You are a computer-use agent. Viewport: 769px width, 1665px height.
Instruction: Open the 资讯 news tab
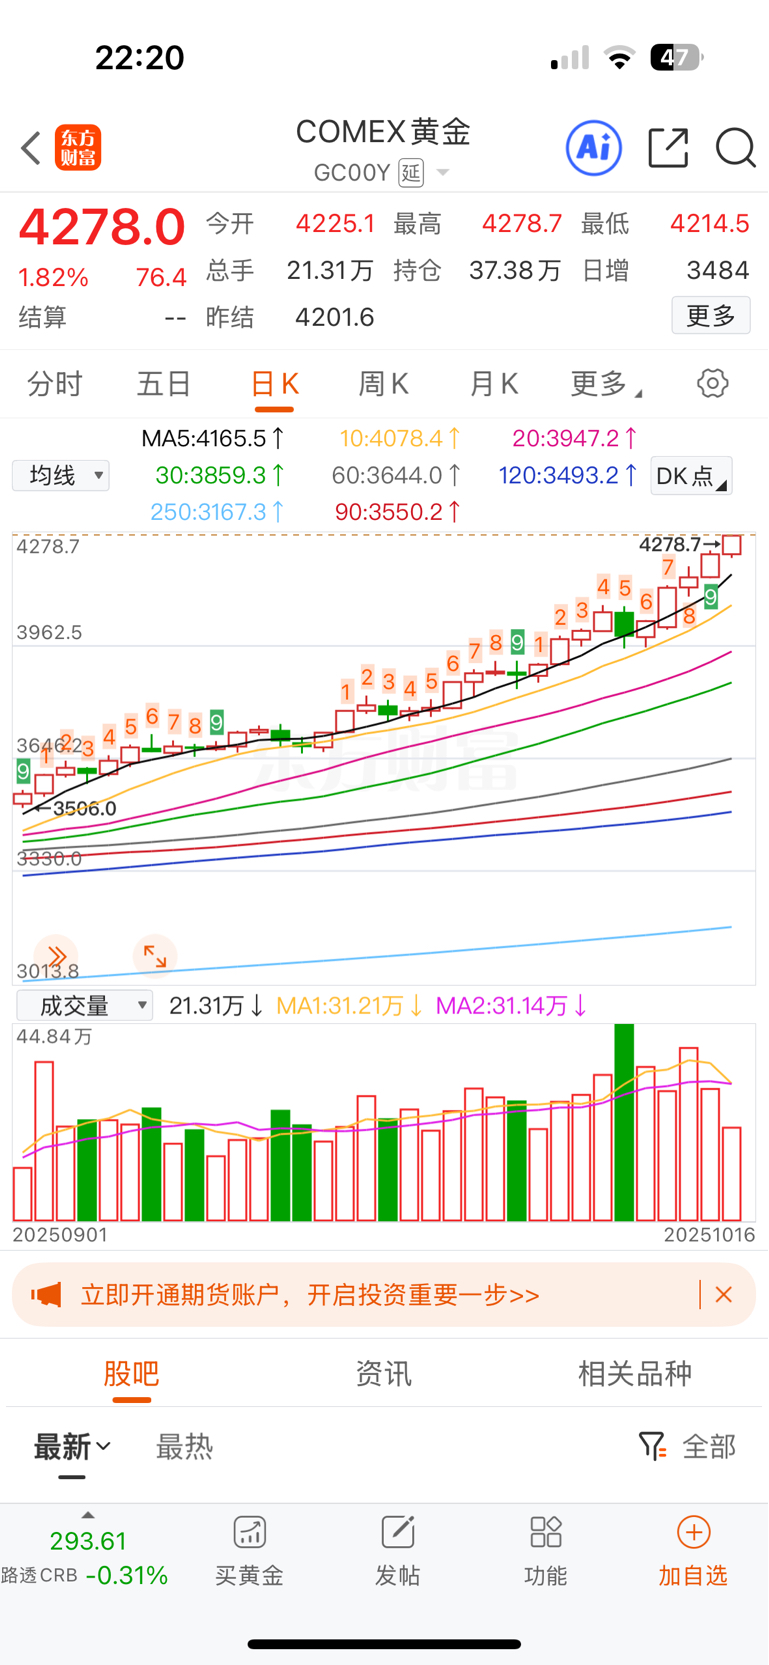pyautogui.click(x=384, y=1373)
